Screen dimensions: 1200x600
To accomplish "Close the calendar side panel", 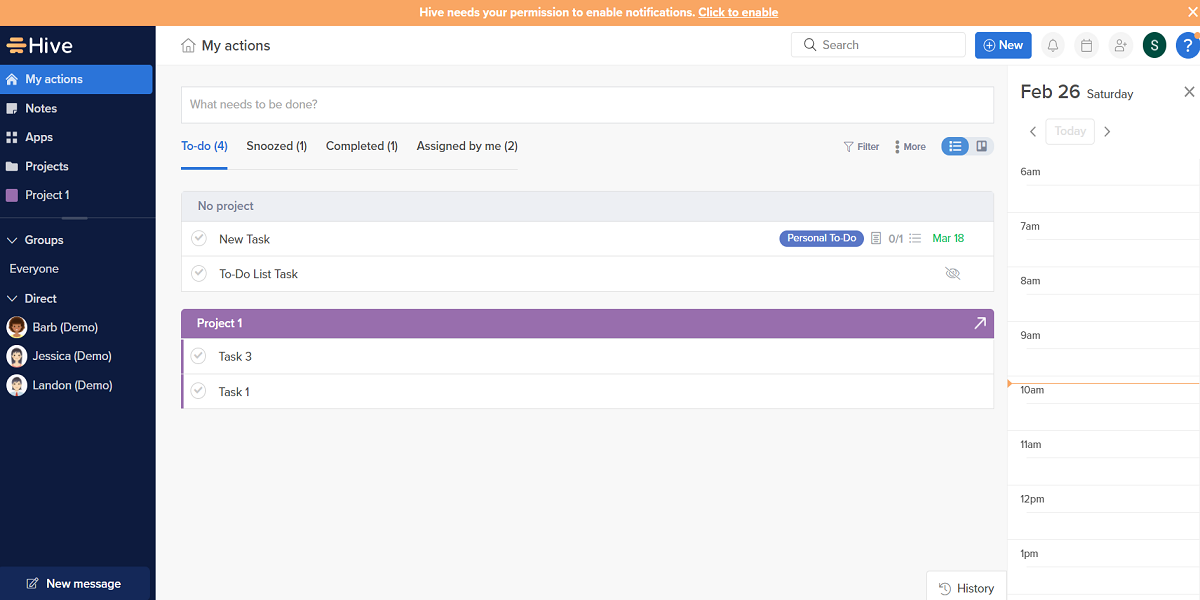I will tap(1189, 92).
